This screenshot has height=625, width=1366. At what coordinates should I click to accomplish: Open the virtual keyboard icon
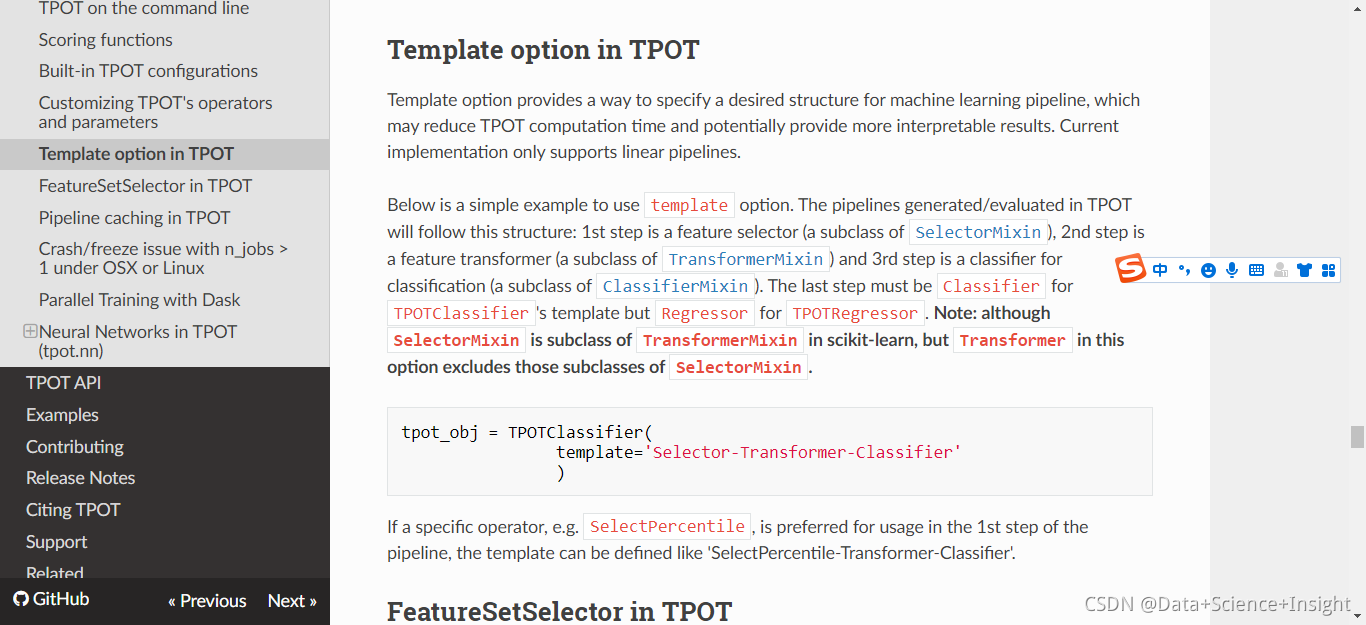pos(1256,269)
